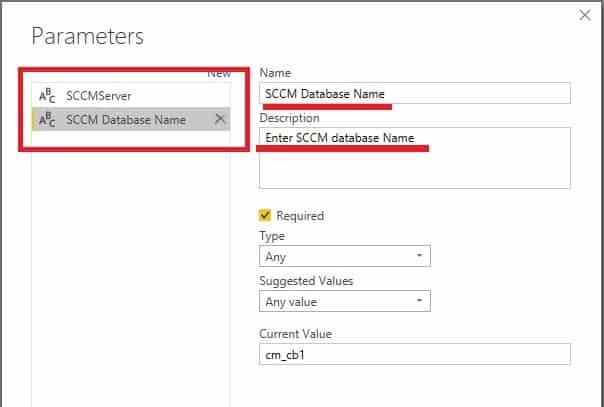Click ABC type icon beside SCCM Database Name
Screen dimensions: 604x407
(47, 120)
